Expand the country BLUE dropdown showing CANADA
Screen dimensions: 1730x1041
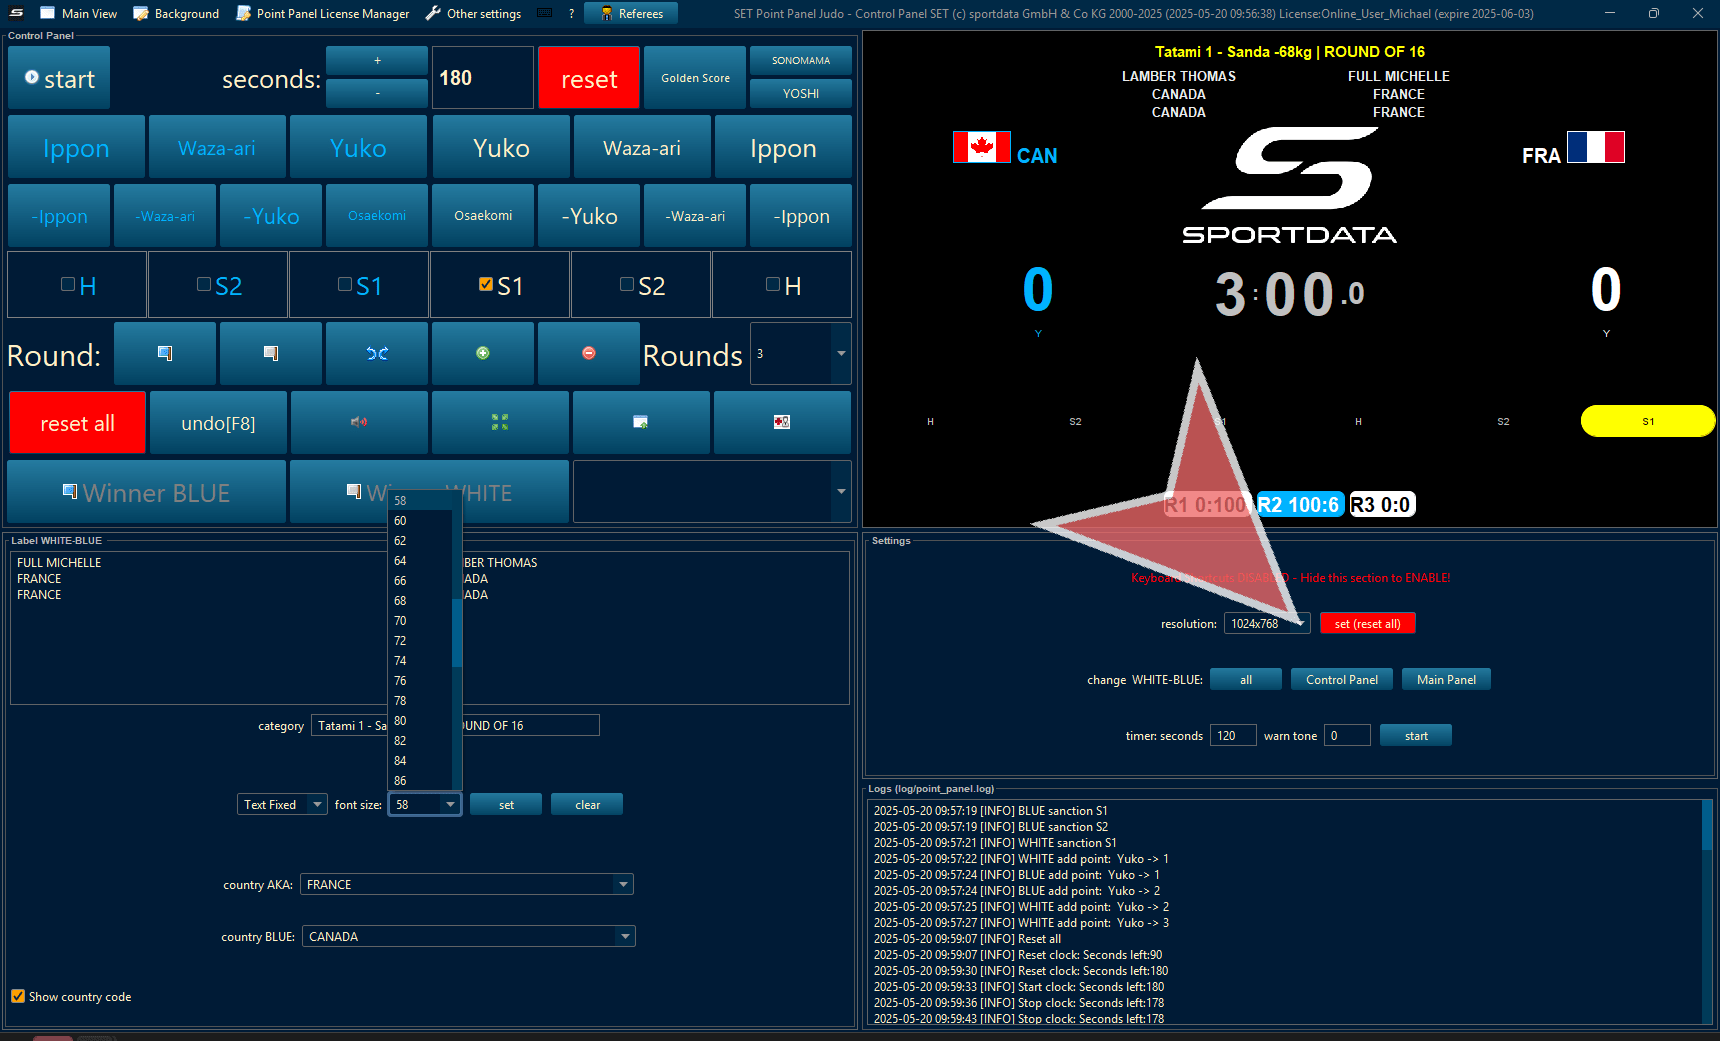click(x=625, y=936)
